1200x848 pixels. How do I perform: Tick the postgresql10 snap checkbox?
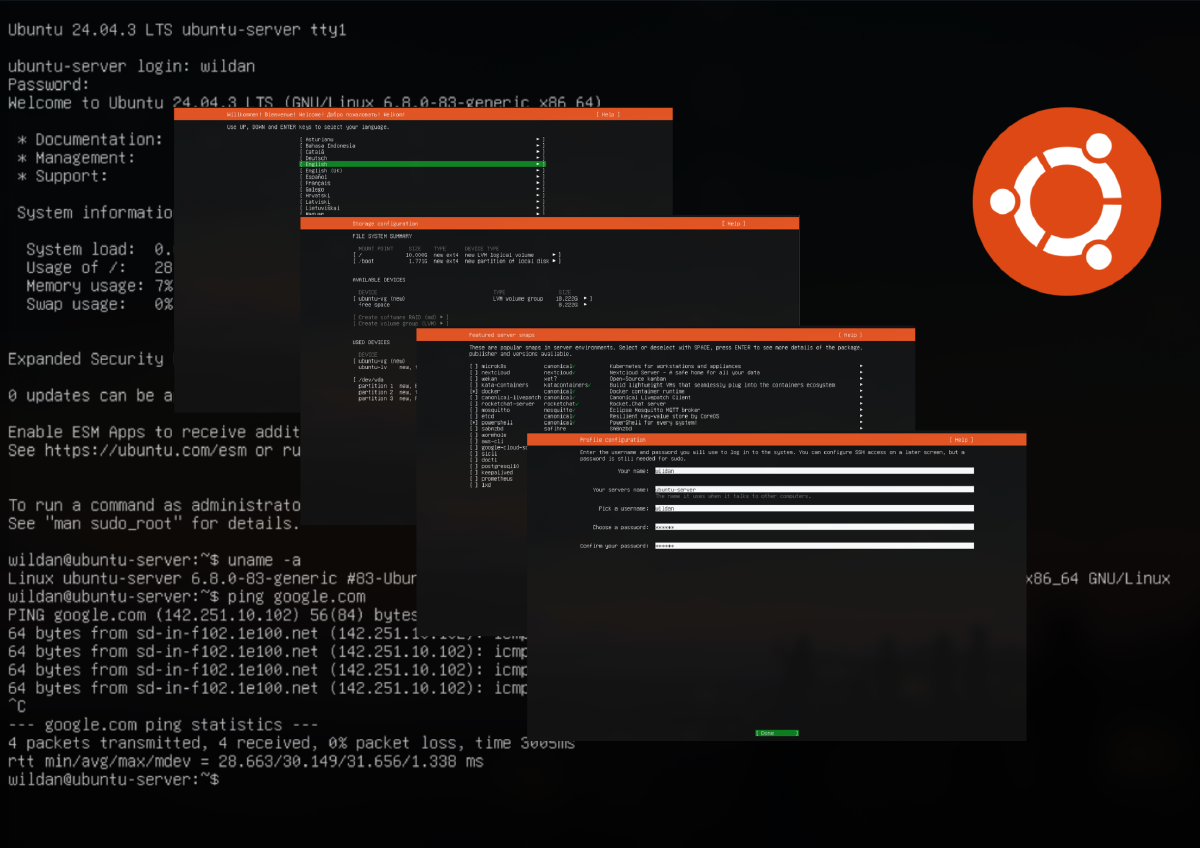tap(473, 466)
